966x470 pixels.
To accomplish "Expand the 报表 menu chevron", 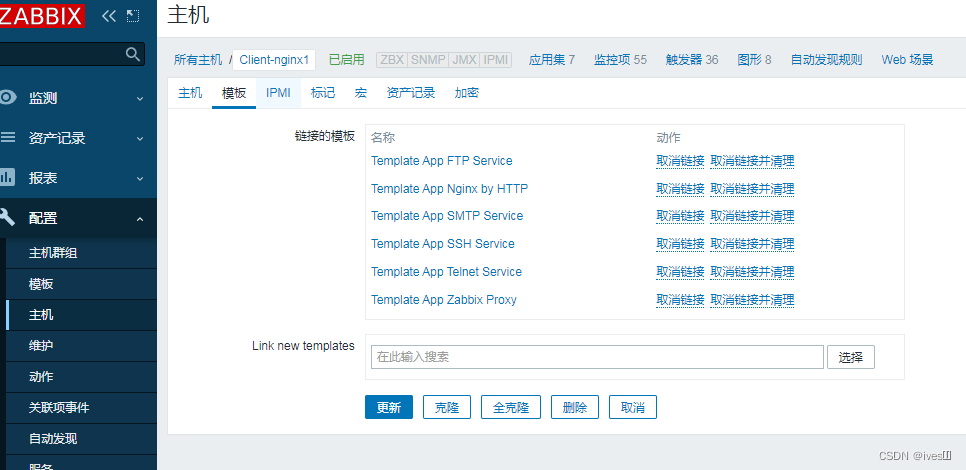I will 140,179.
